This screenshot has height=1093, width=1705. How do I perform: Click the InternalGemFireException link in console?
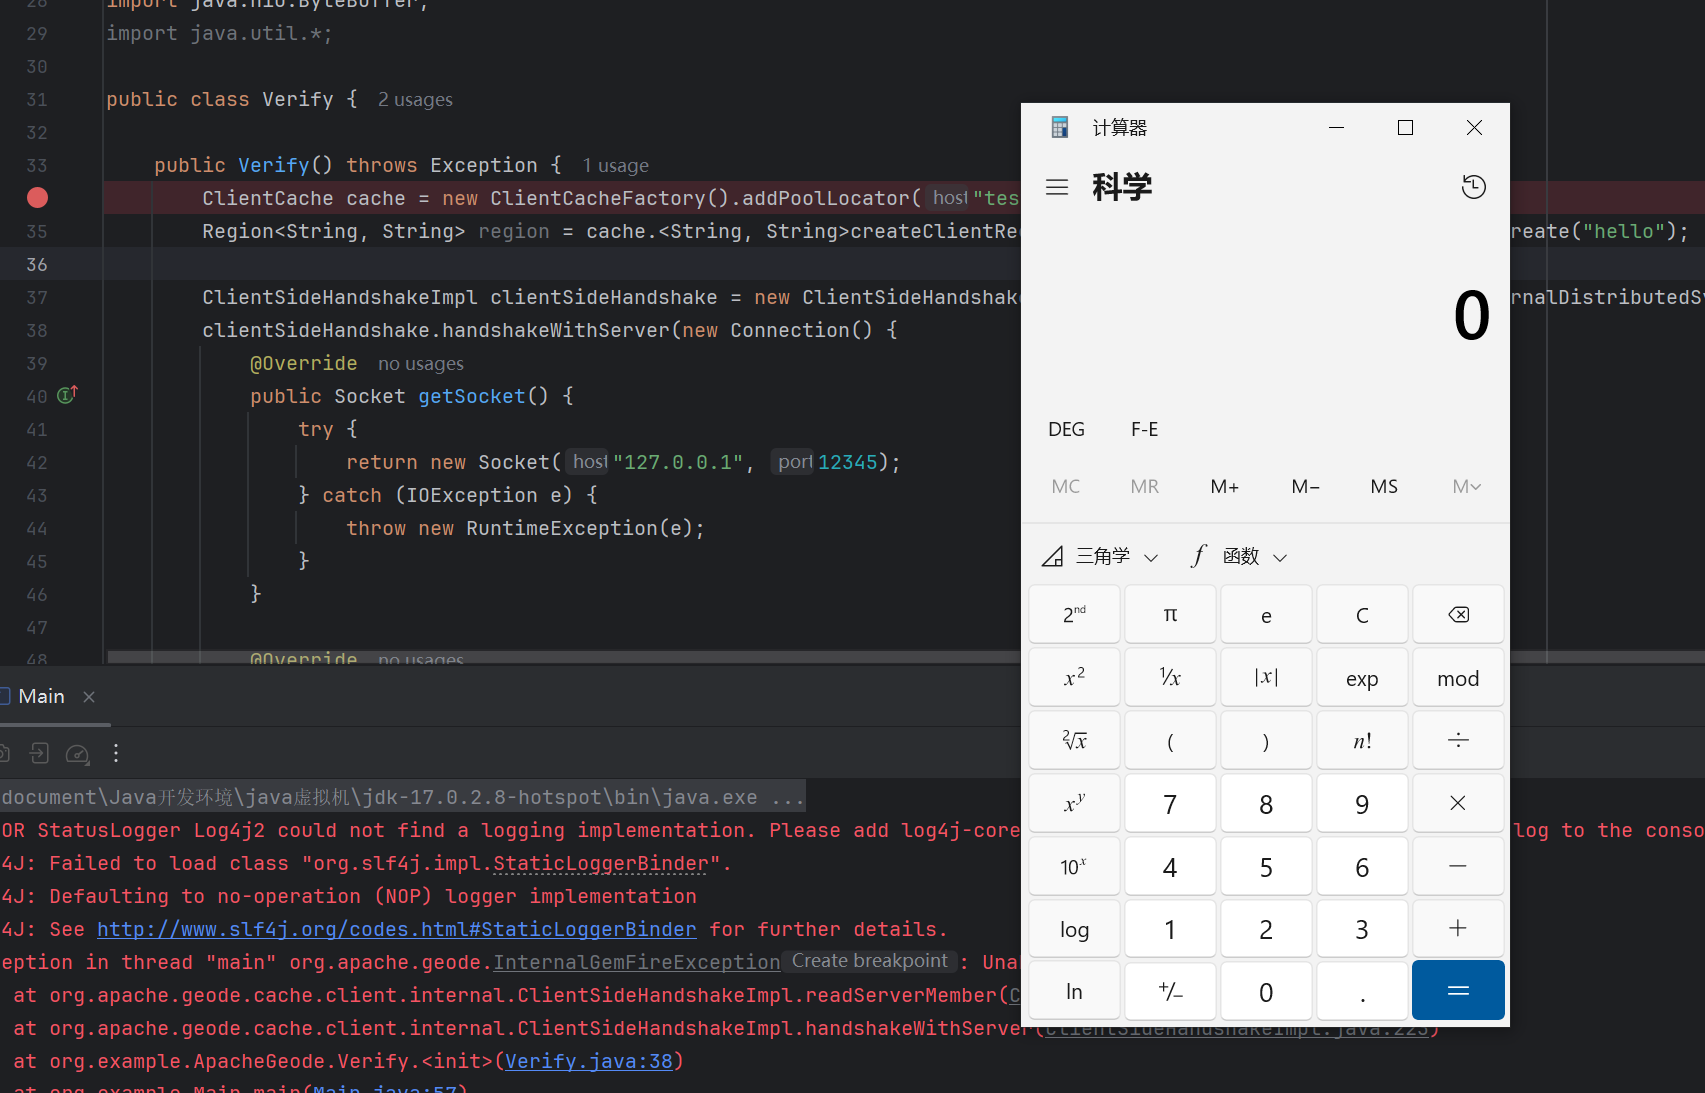click(636, 962)
